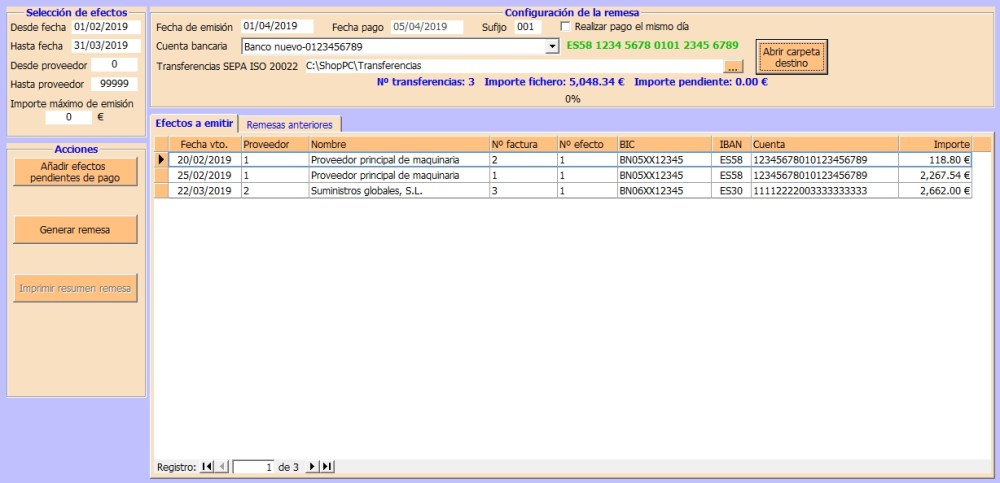Click the Desde fecha input field
This screenshot has width=1000, height=483.
(106, 27)
